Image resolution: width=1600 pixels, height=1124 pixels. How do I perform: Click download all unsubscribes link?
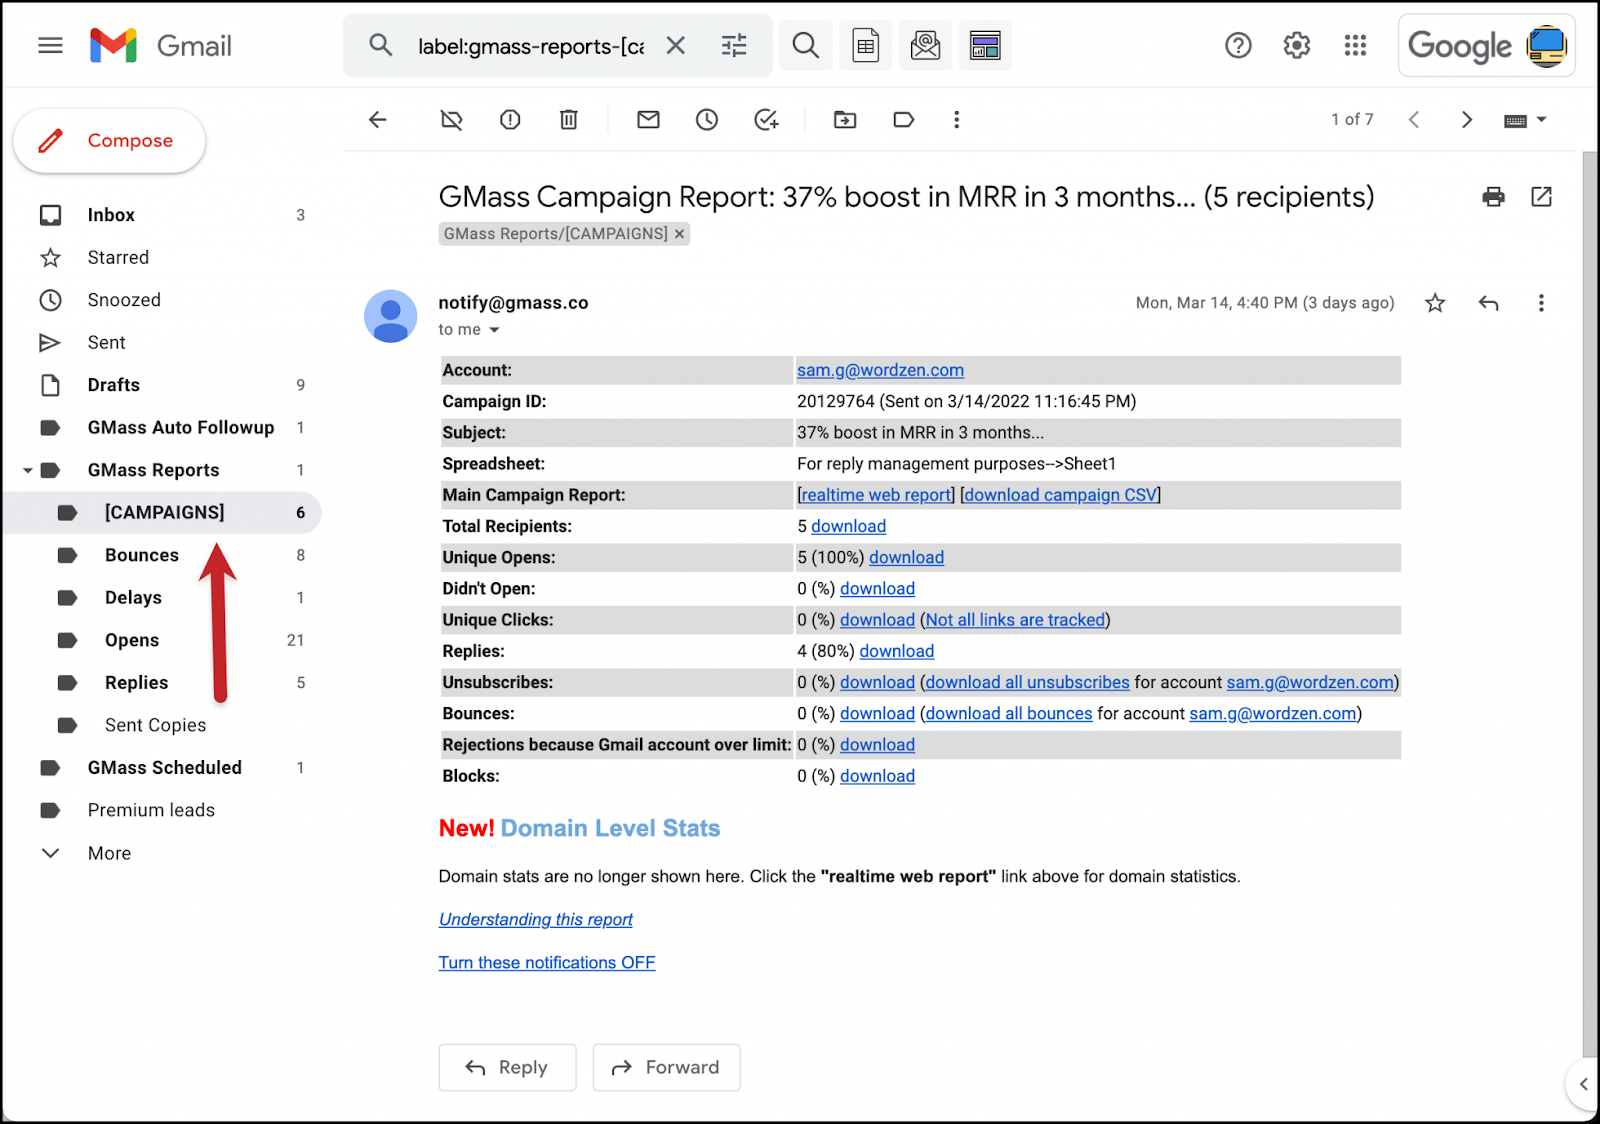[1027, 683]
